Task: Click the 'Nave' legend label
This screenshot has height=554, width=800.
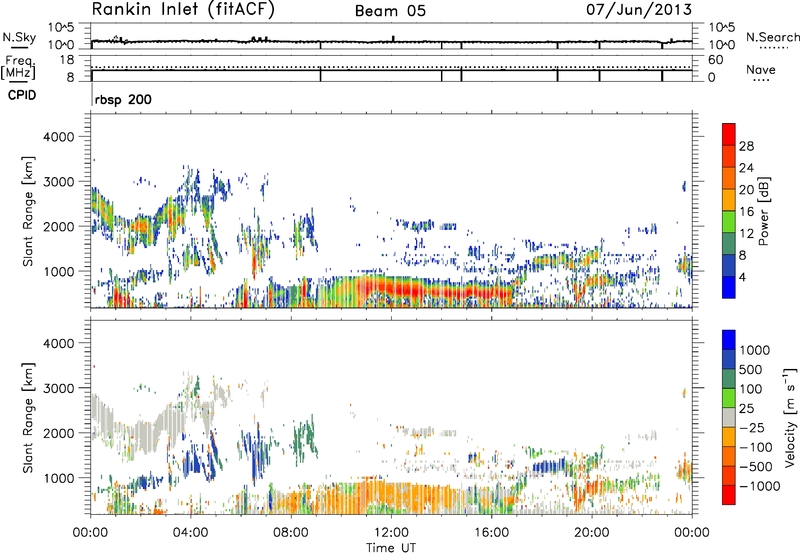Action: click(x=760, y=69)
